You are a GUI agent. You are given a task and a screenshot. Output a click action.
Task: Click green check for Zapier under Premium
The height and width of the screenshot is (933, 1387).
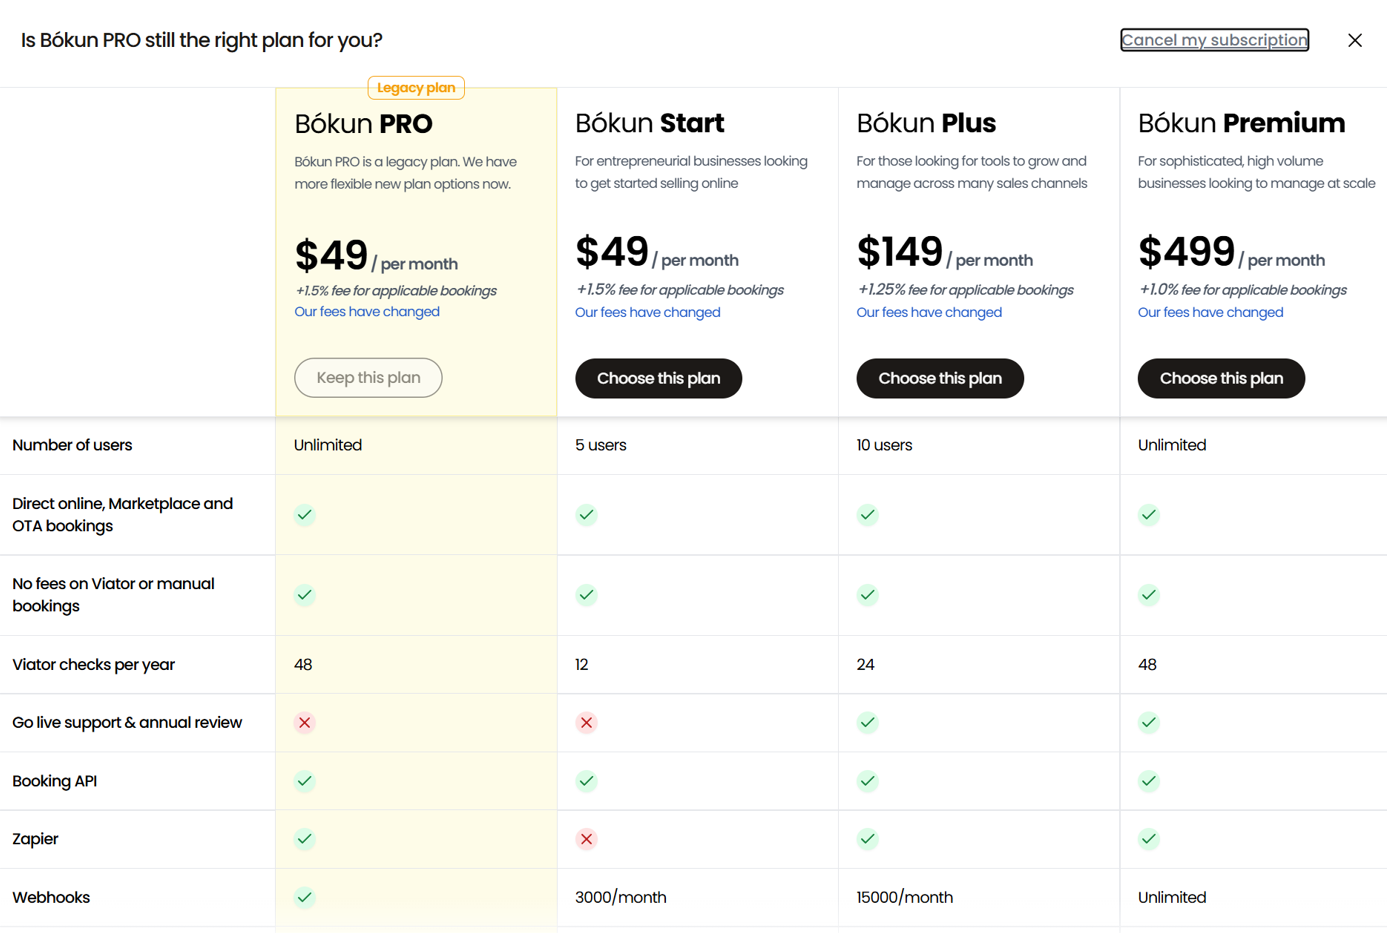(1148, 839)
